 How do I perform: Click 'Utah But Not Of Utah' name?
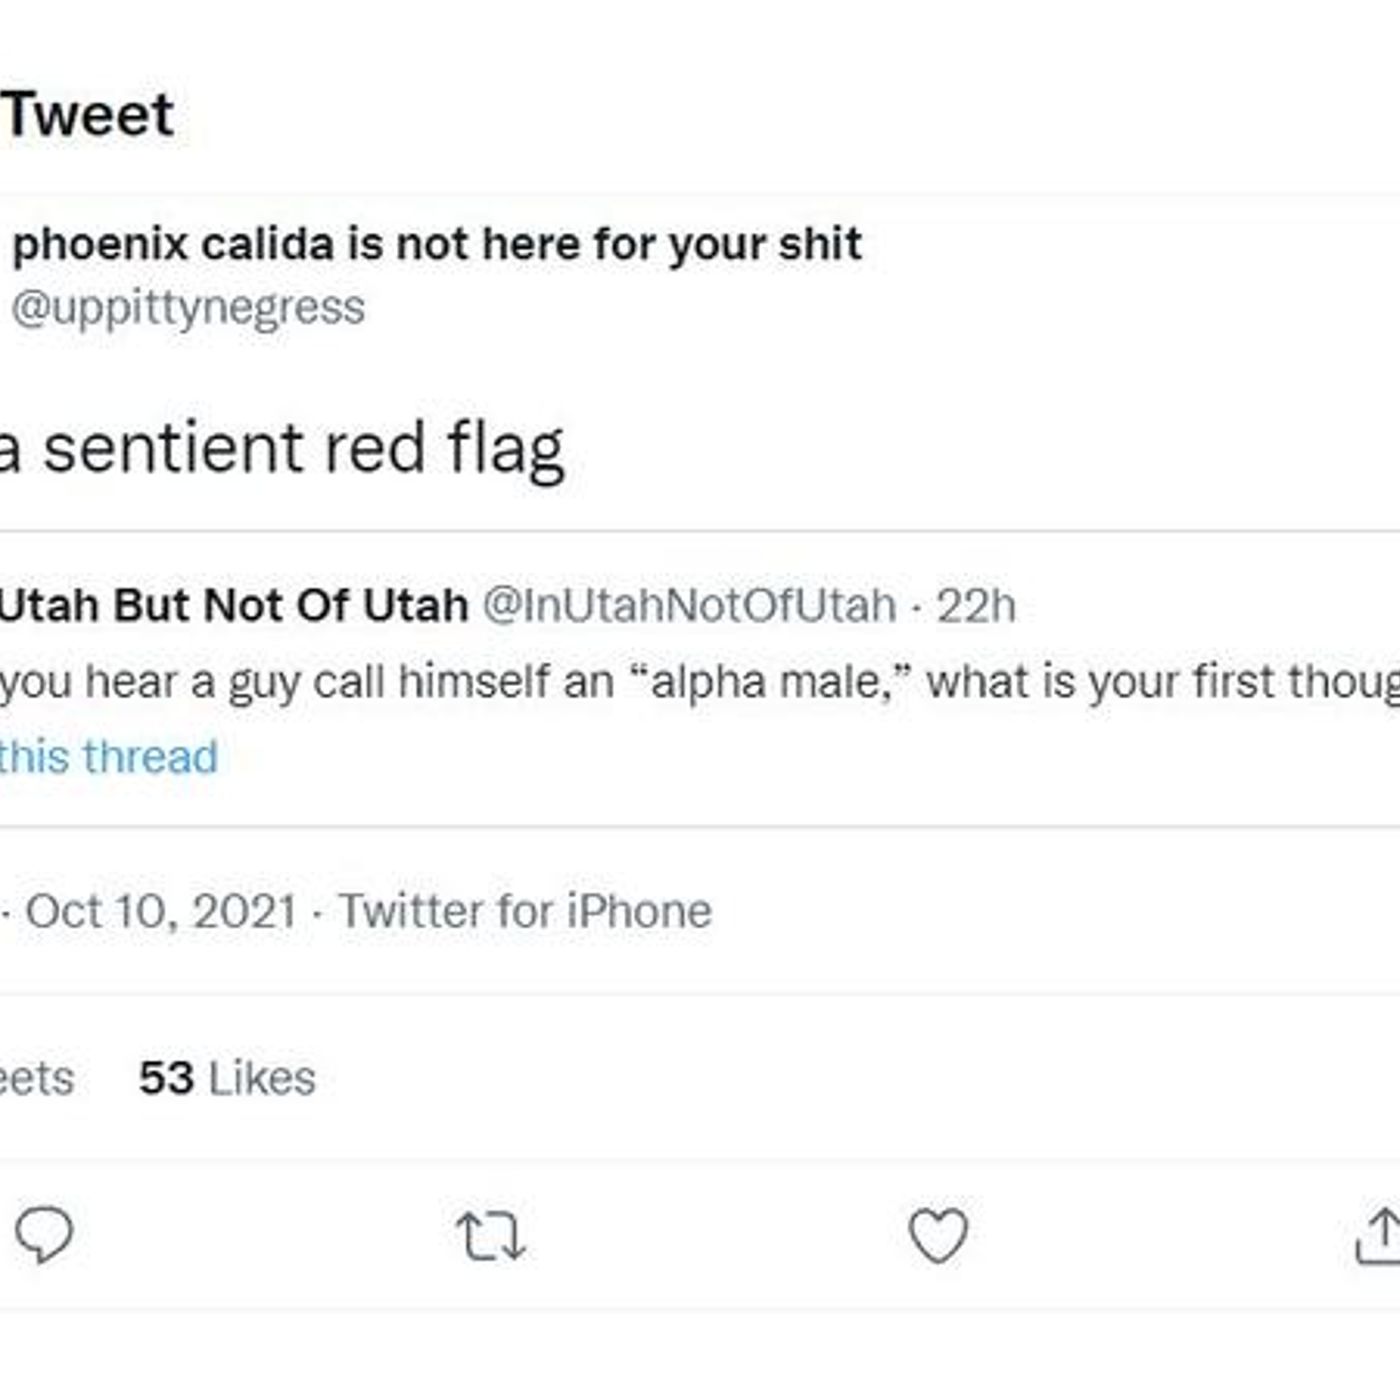[x=234, y=606]
